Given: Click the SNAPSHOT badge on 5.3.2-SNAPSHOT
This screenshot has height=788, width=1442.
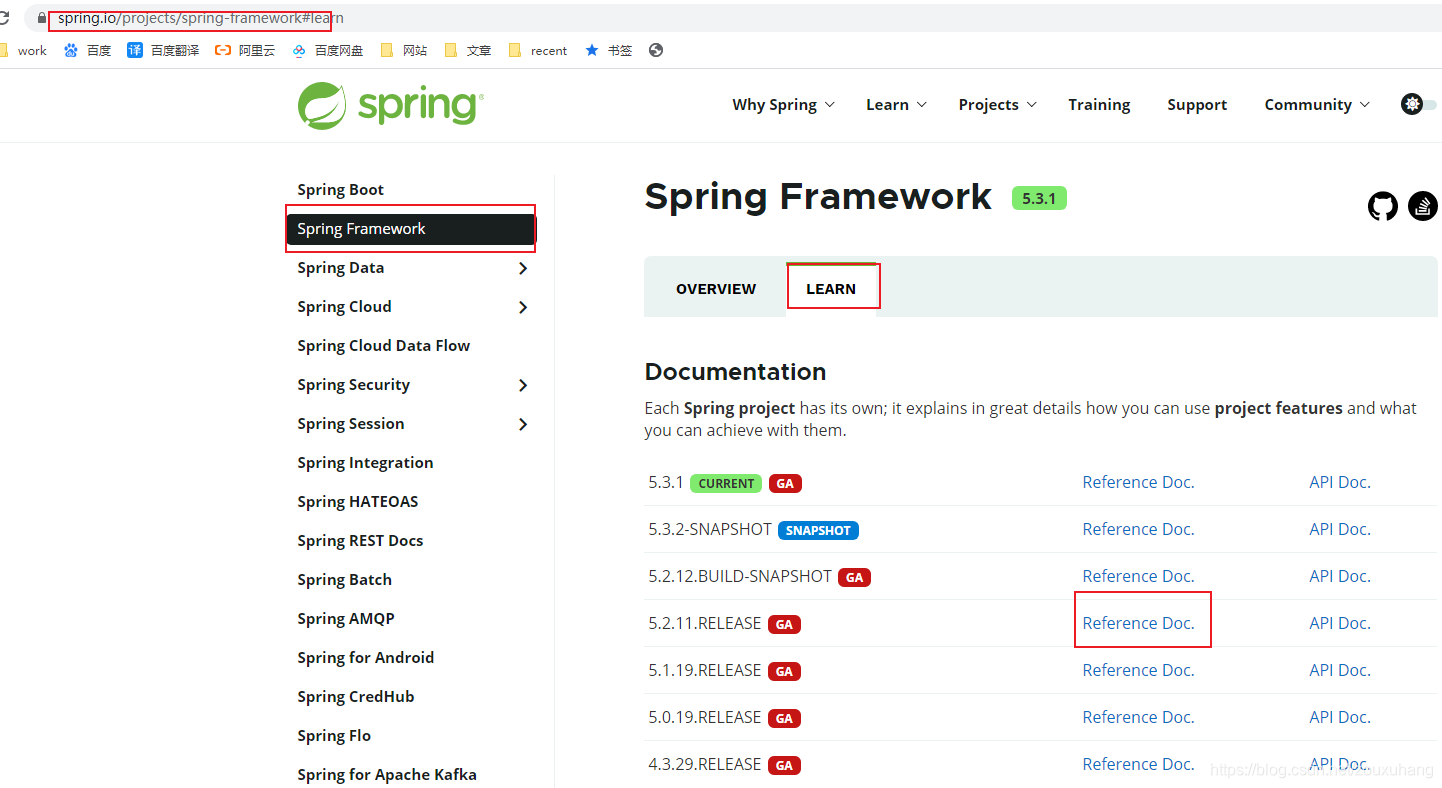Looking at the screenshot, I should (x=818, y=530).
